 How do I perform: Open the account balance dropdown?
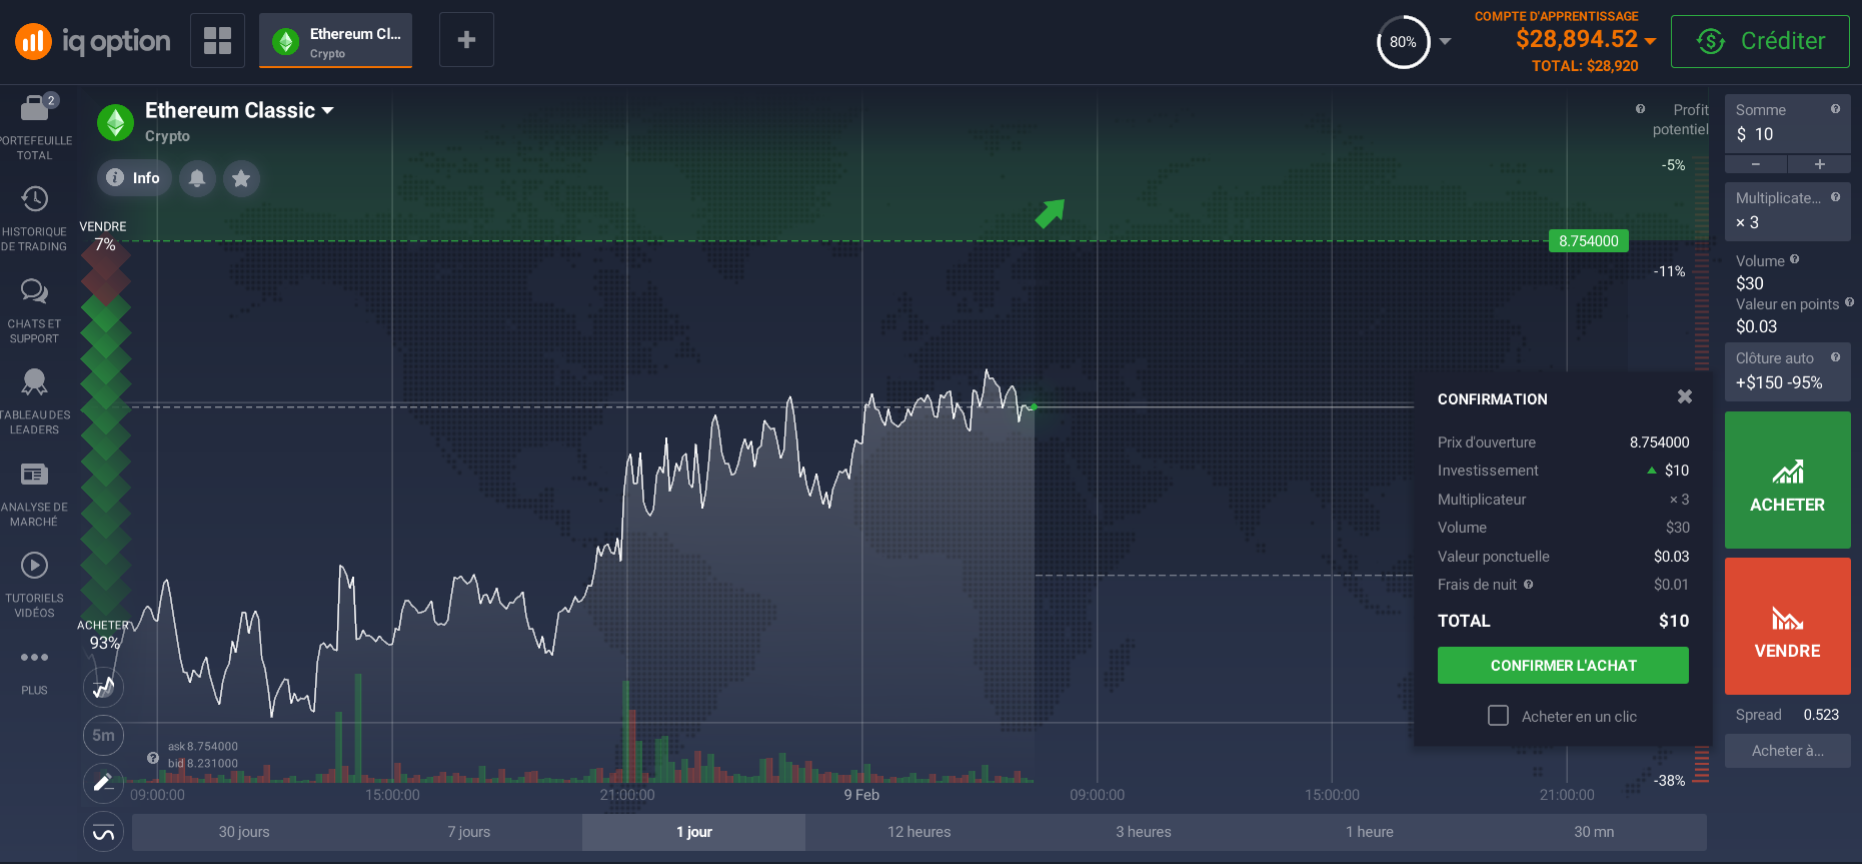tap(1650, 41)
